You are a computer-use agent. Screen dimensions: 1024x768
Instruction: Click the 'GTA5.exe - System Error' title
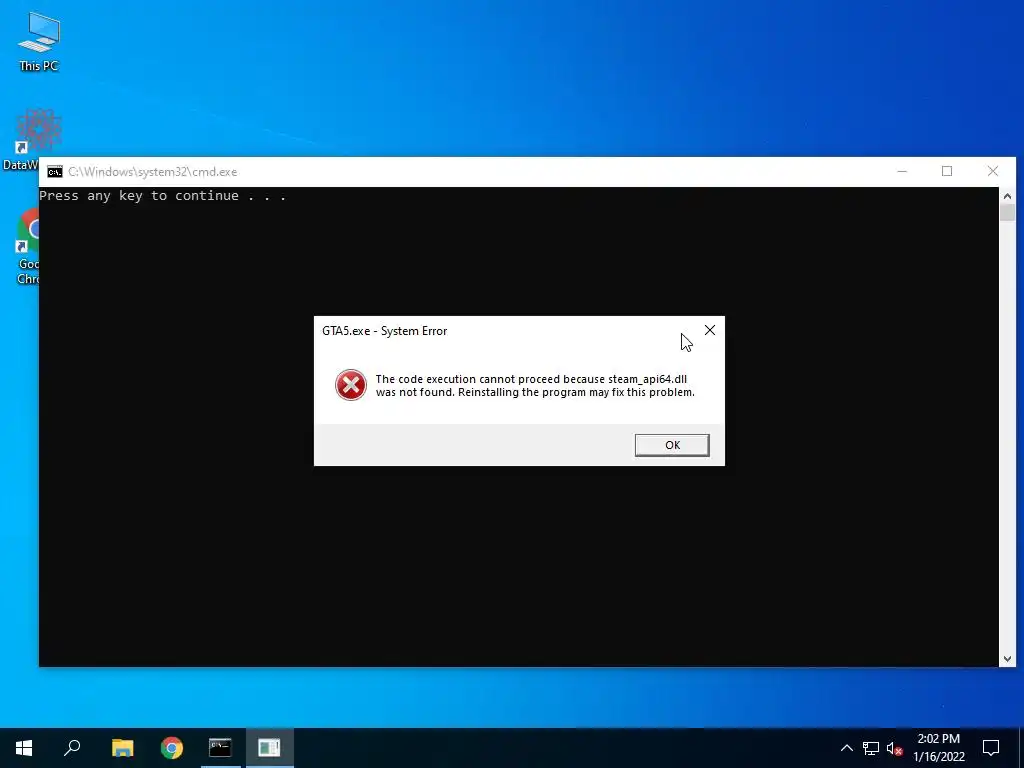[385, 331]
